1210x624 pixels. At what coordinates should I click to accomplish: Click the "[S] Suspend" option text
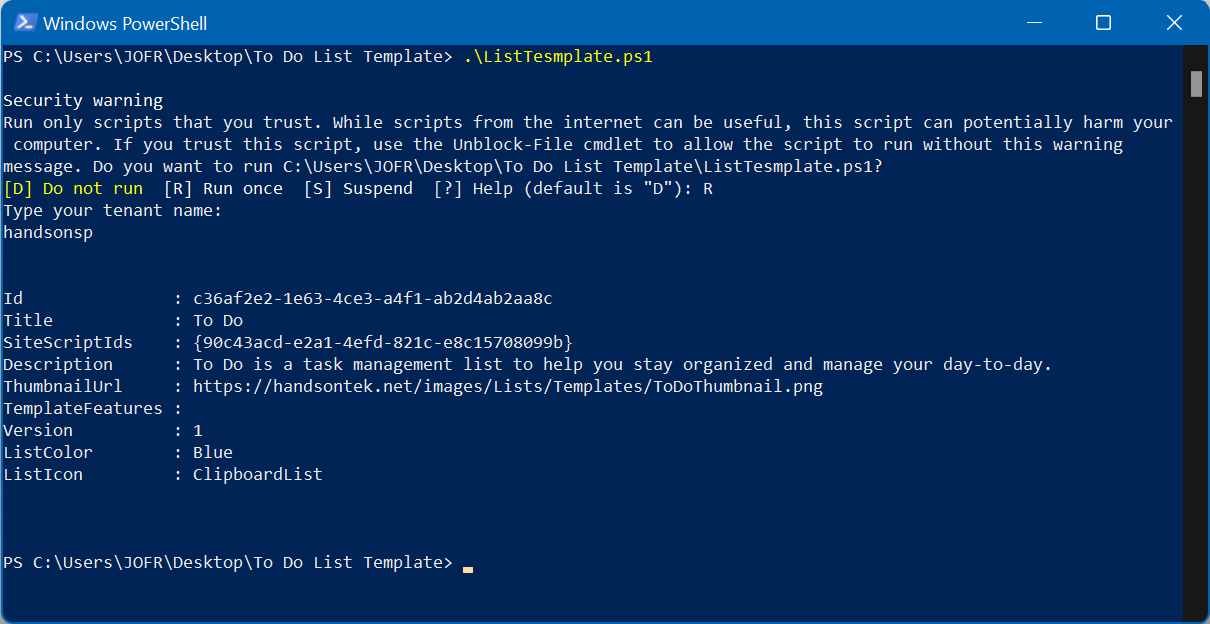(x=358, y=188)
